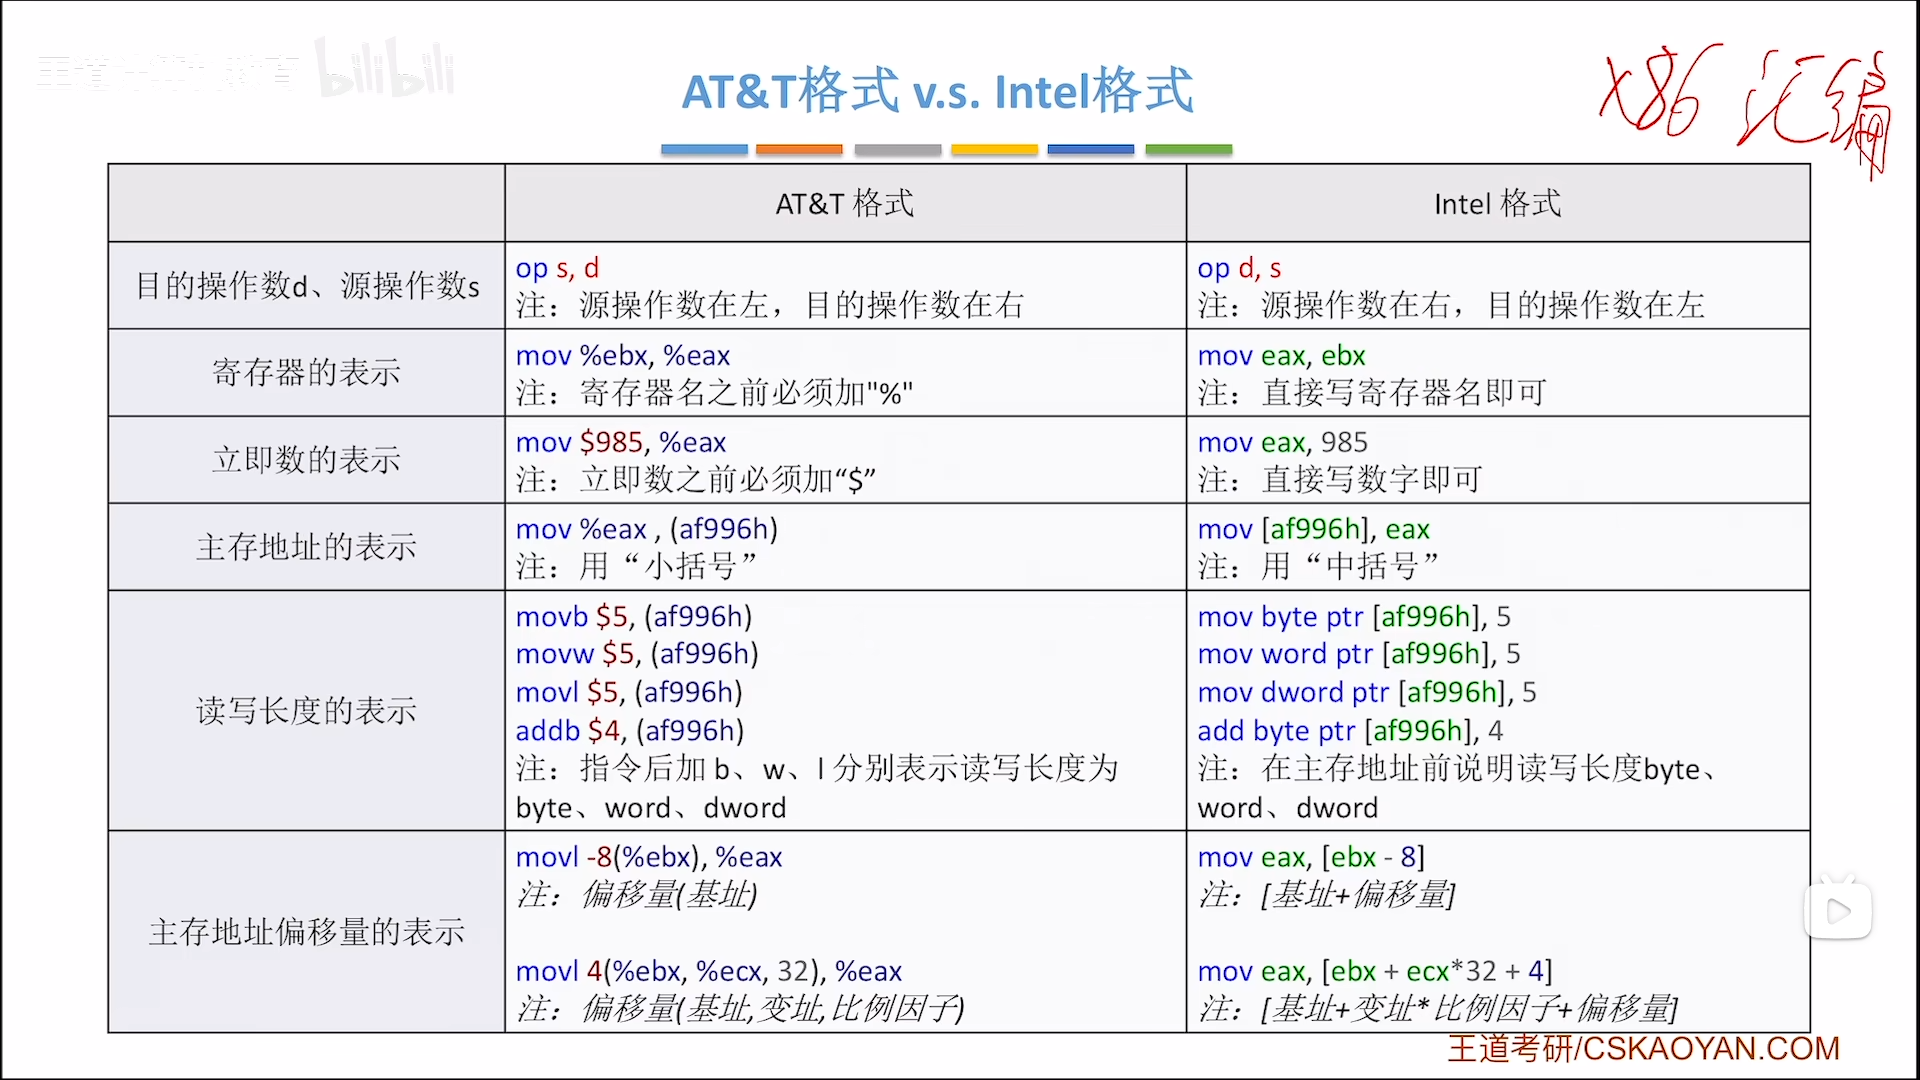Click the note "注: [基址+偏移量]"
This screenshot has width=1920, height=1080.
[1326, 894]
